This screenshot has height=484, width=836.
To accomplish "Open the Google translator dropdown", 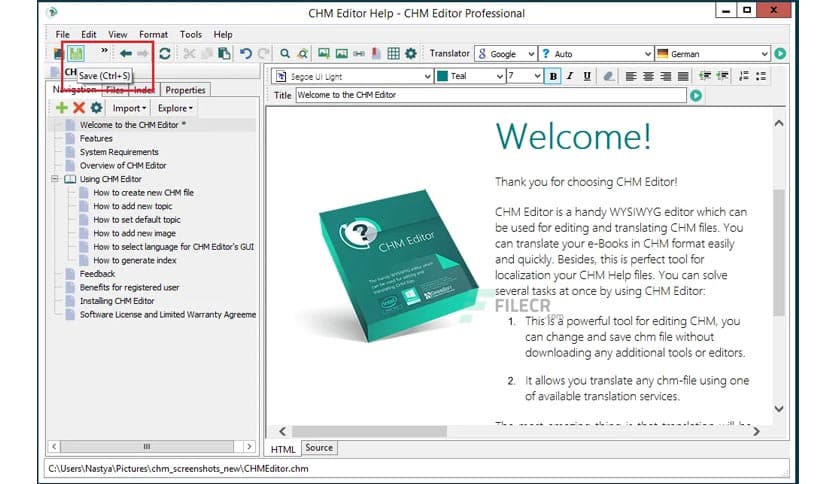I will click(x=505, y=54).
